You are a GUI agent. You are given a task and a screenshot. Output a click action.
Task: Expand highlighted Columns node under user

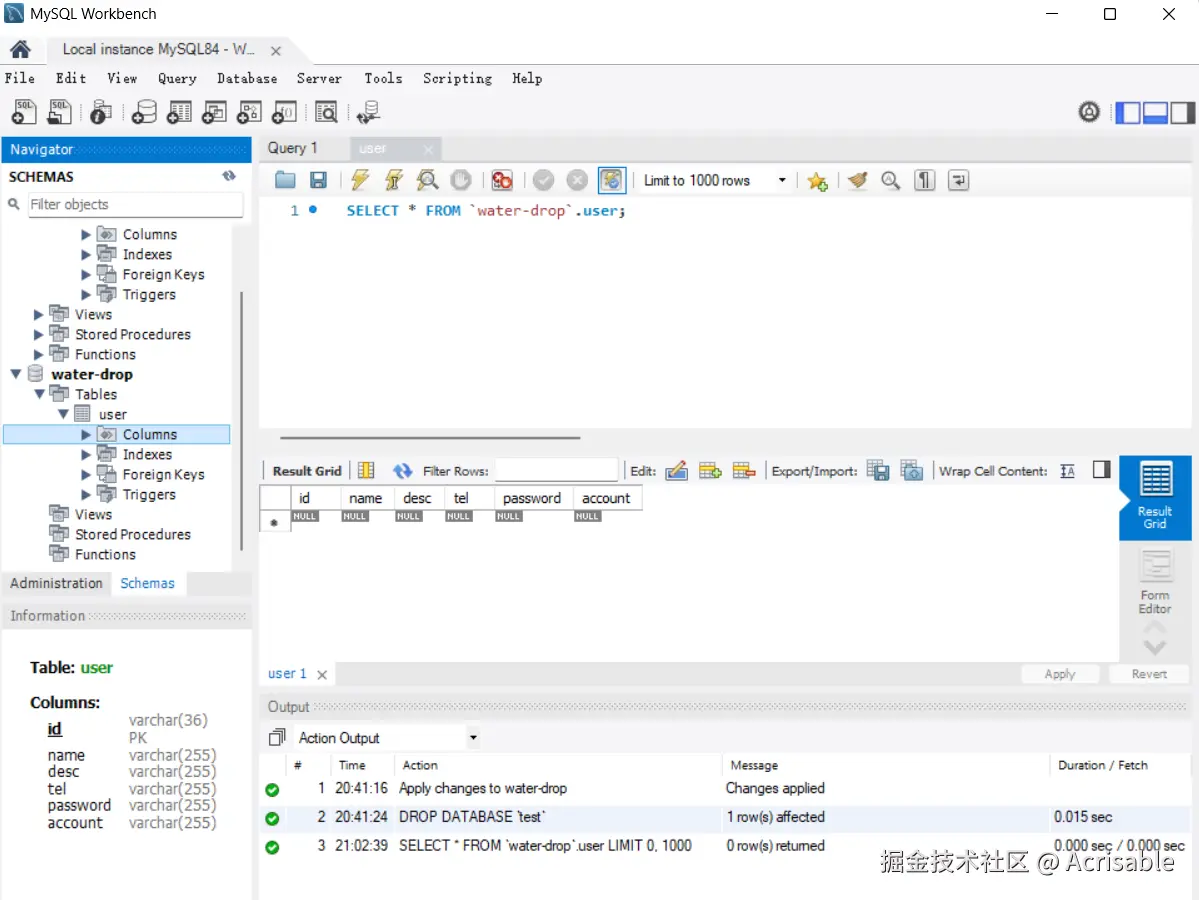86,434
